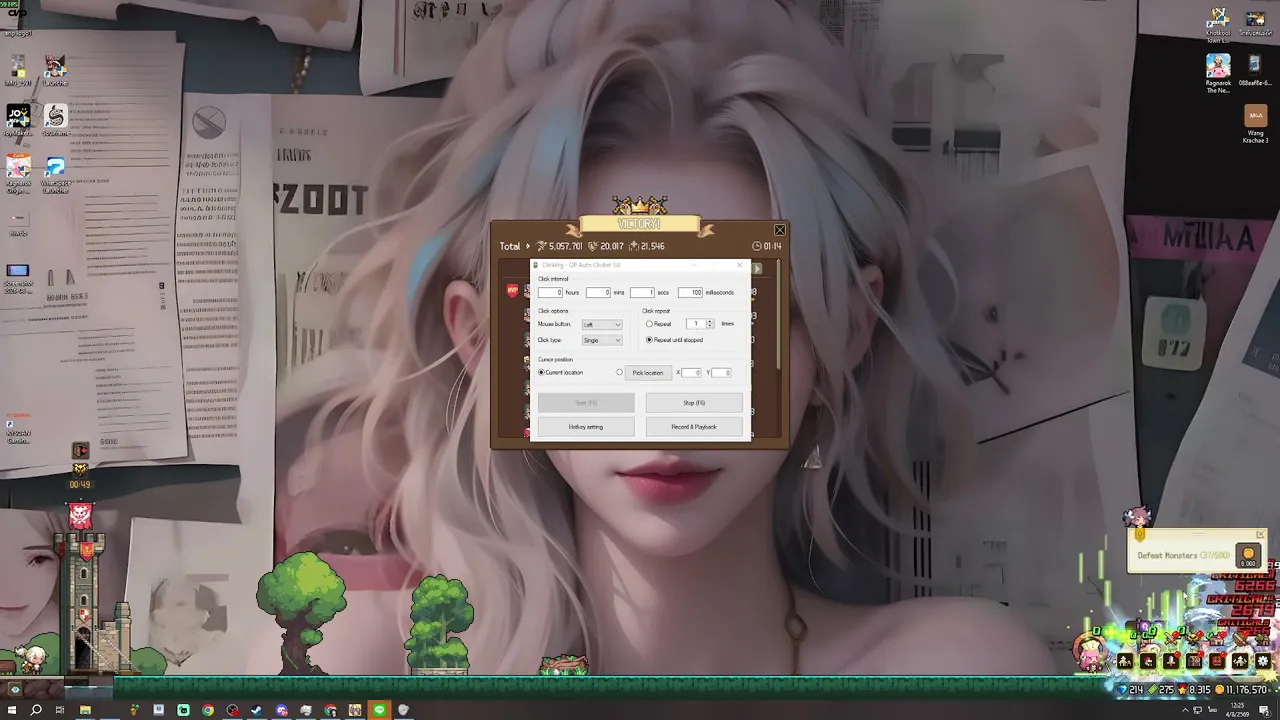1280x720 pixels.
Task: Open the pumpkin monster menu icon
Action: pos(1217,661)
